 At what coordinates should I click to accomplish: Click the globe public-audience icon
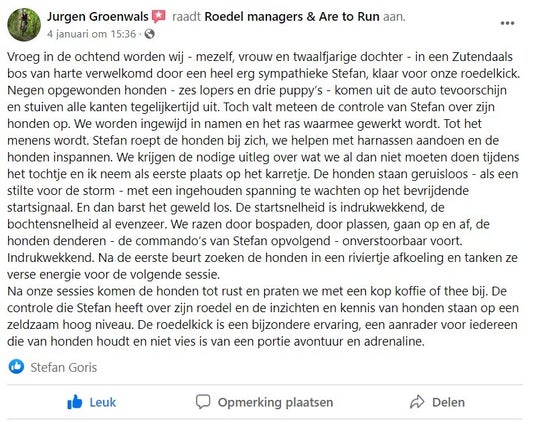[150, 34]
